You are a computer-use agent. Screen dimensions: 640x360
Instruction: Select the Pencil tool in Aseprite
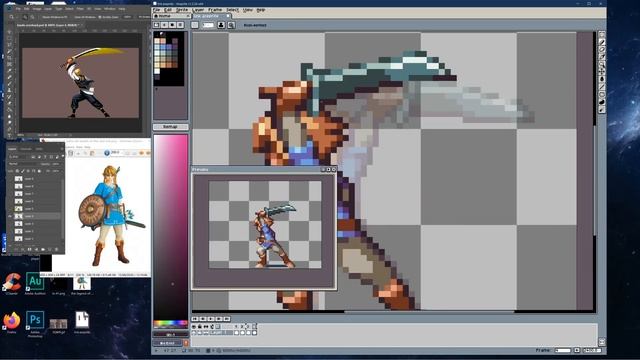[x=602, y=42]
